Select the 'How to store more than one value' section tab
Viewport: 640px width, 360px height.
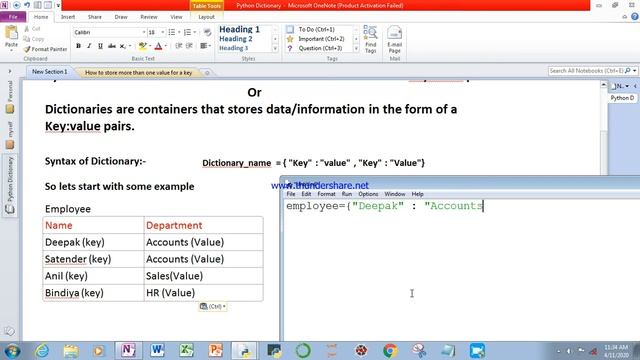[x=138, y=73]
